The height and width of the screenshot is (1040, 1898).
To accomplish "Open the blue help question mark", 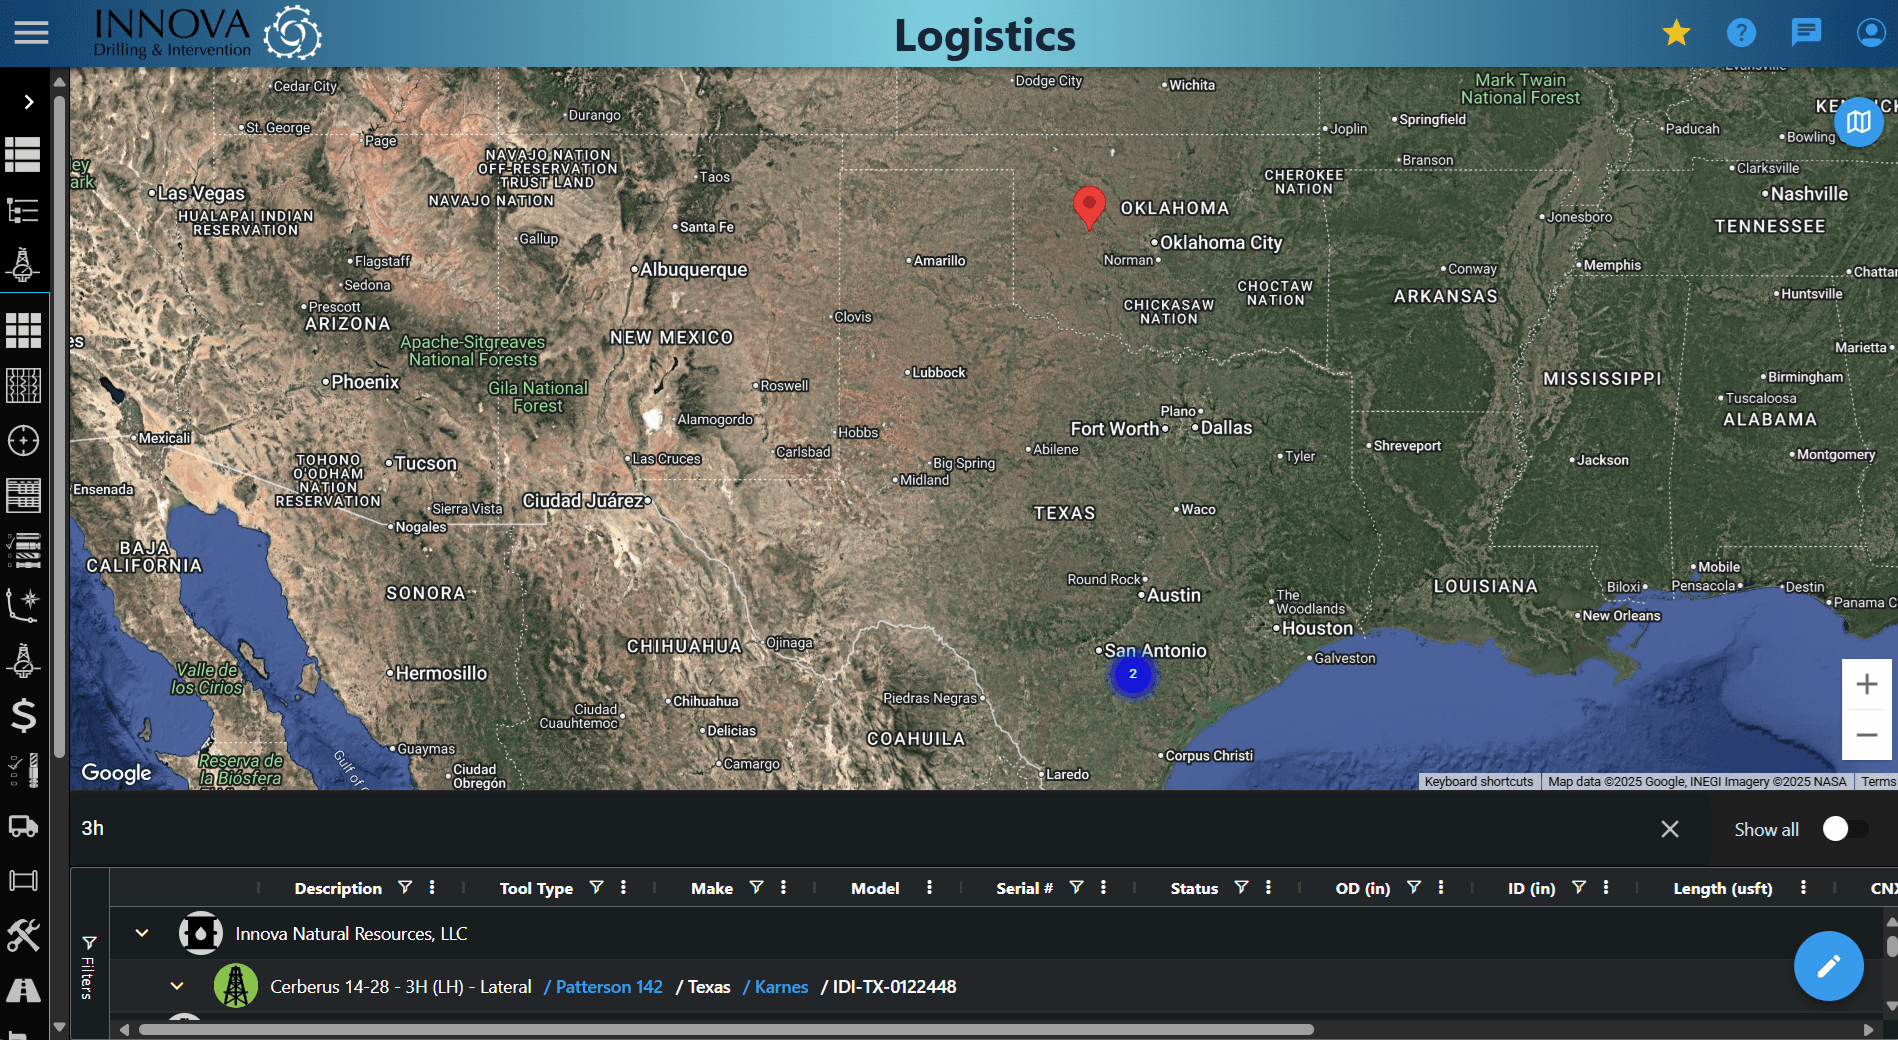I will point(1741,33).
